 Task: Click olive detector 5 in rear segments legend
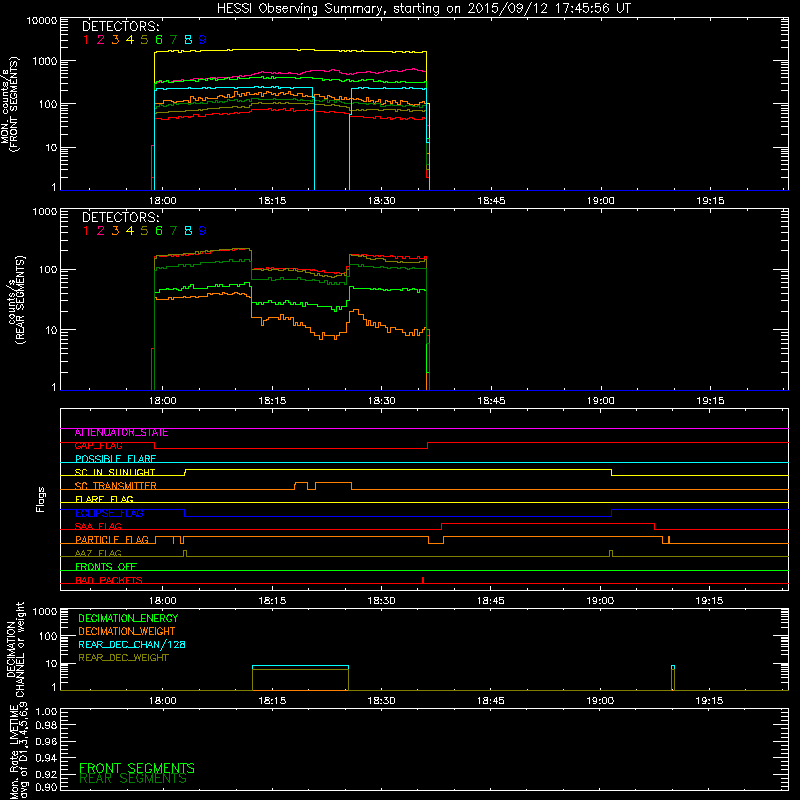144,231
